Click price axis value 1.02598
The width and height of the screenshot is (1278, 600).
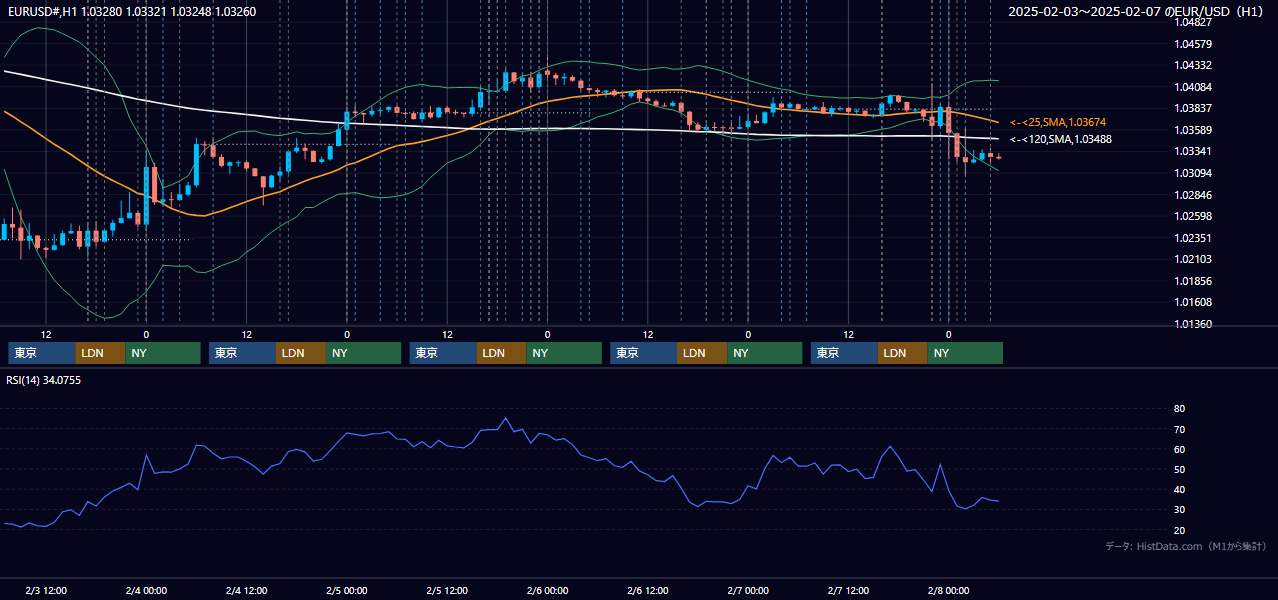[1193, 216]
